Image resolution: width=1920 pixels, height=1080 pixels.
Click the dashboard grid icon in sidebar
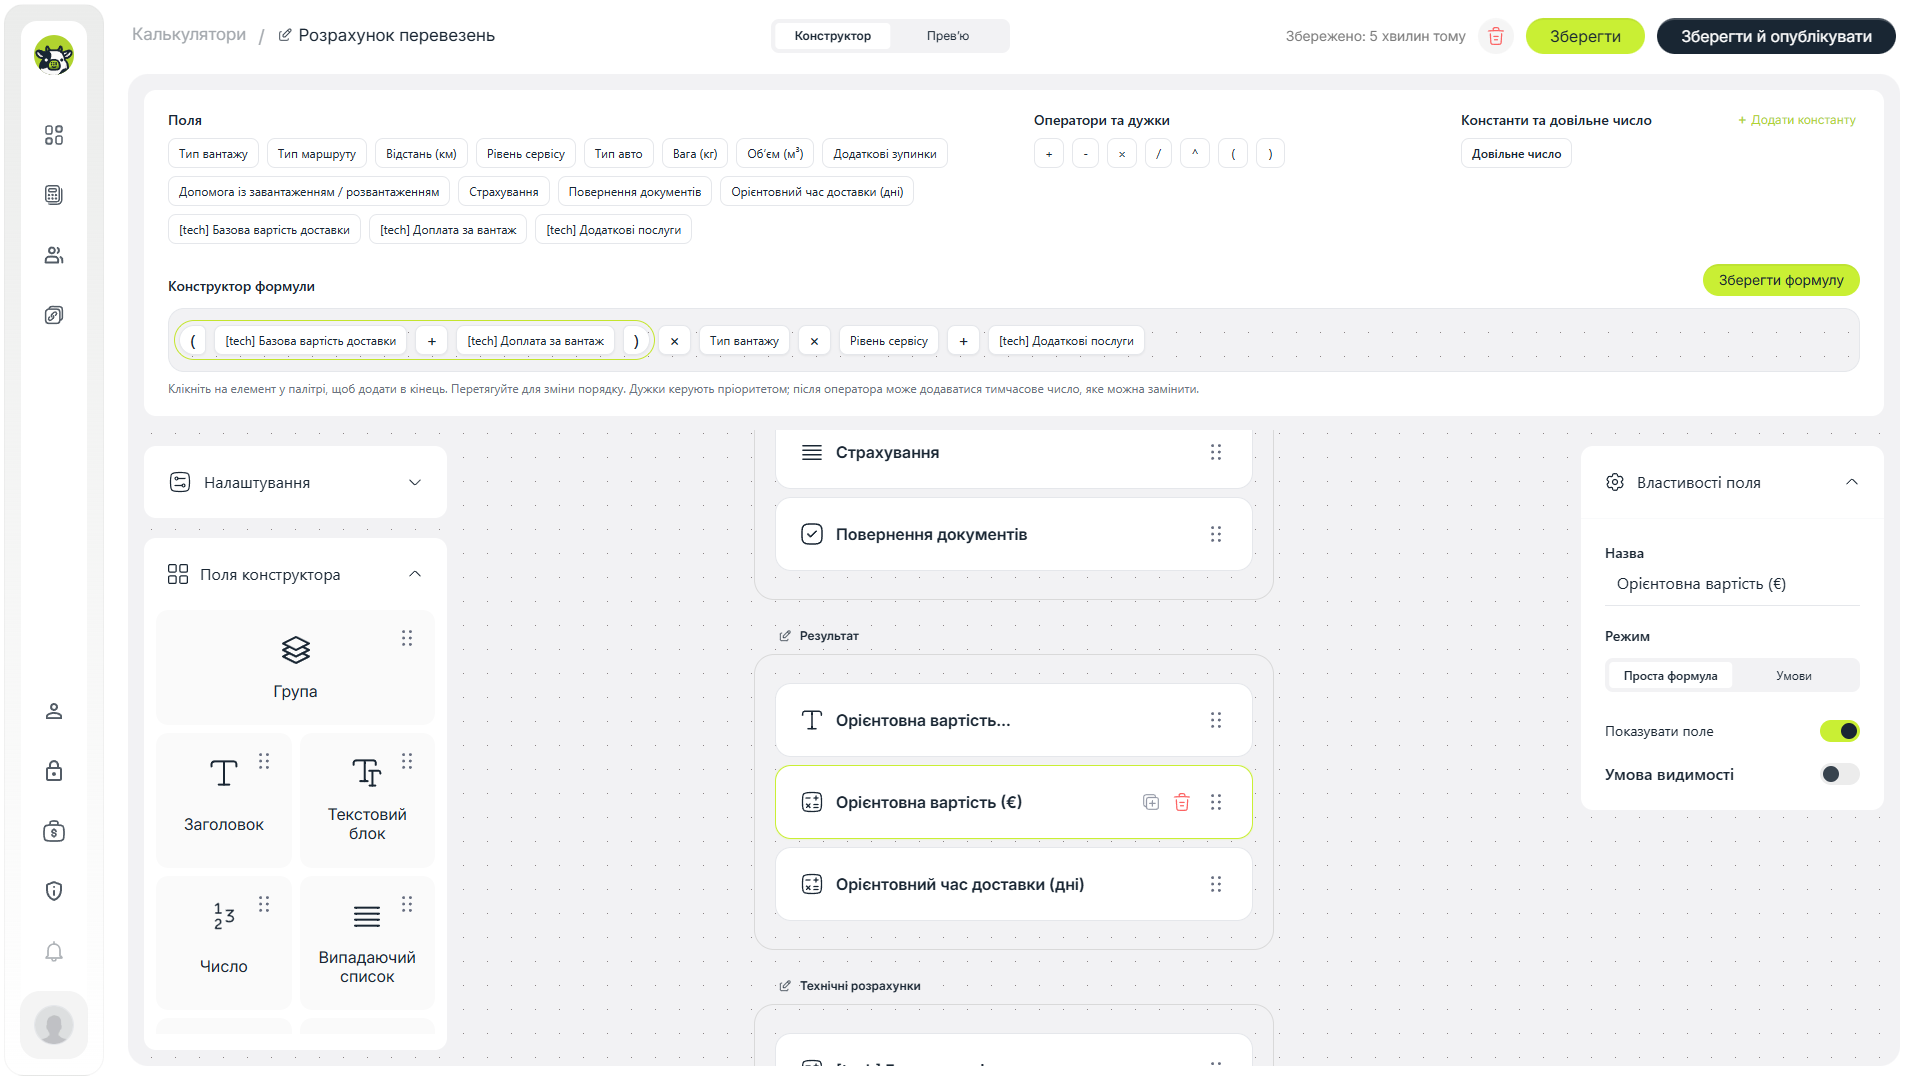tap(54, 135)
